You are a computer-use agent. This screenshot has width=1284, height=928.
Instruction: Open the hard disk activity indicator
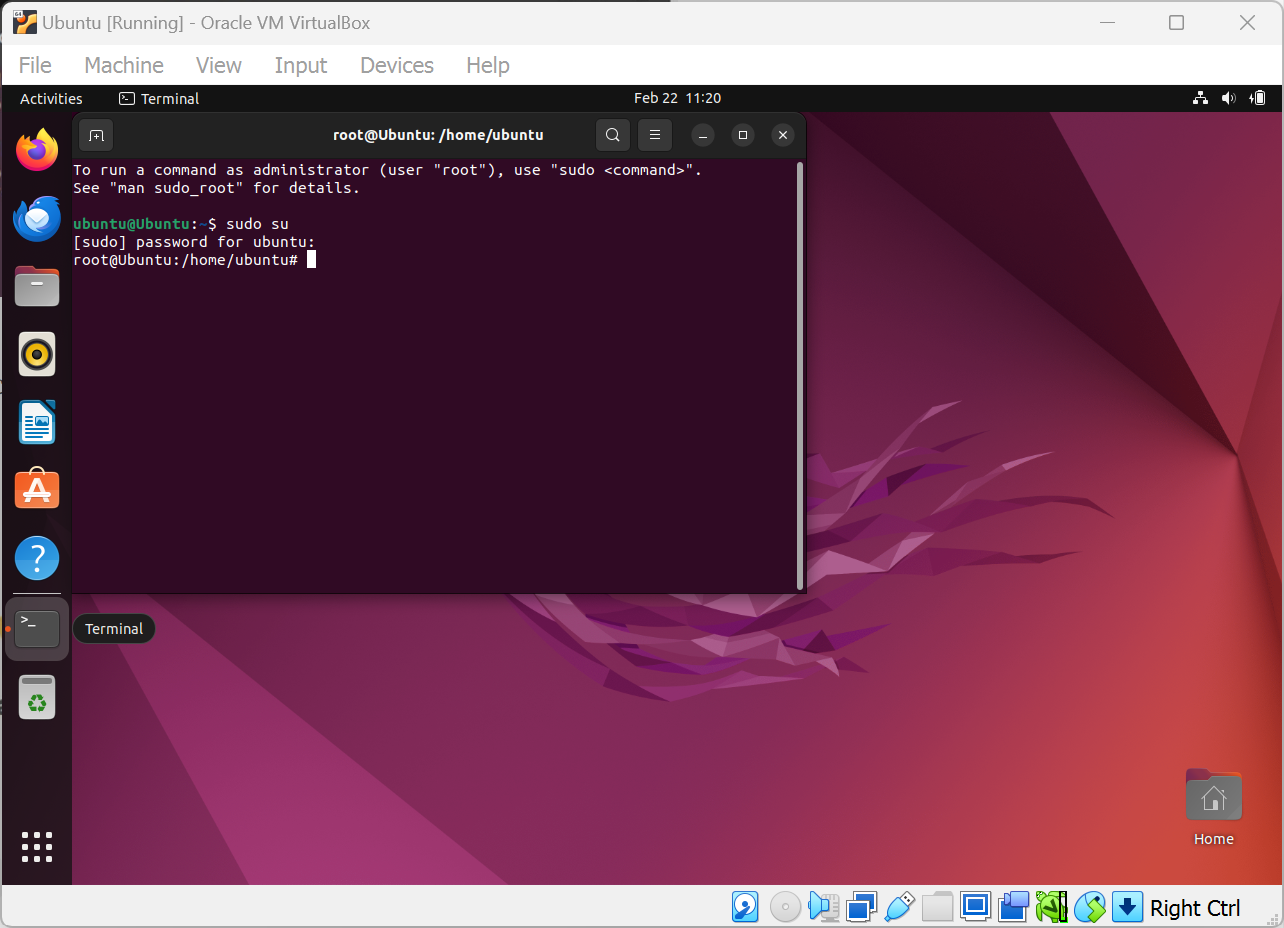[x=745, y=907]
